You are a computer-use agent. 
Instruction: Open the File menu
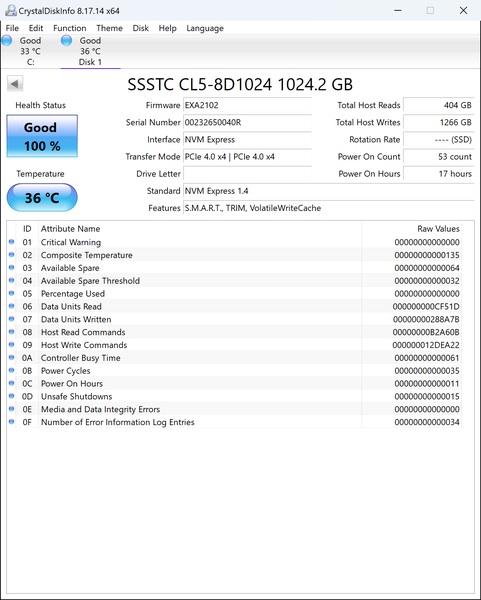(12, 28)
